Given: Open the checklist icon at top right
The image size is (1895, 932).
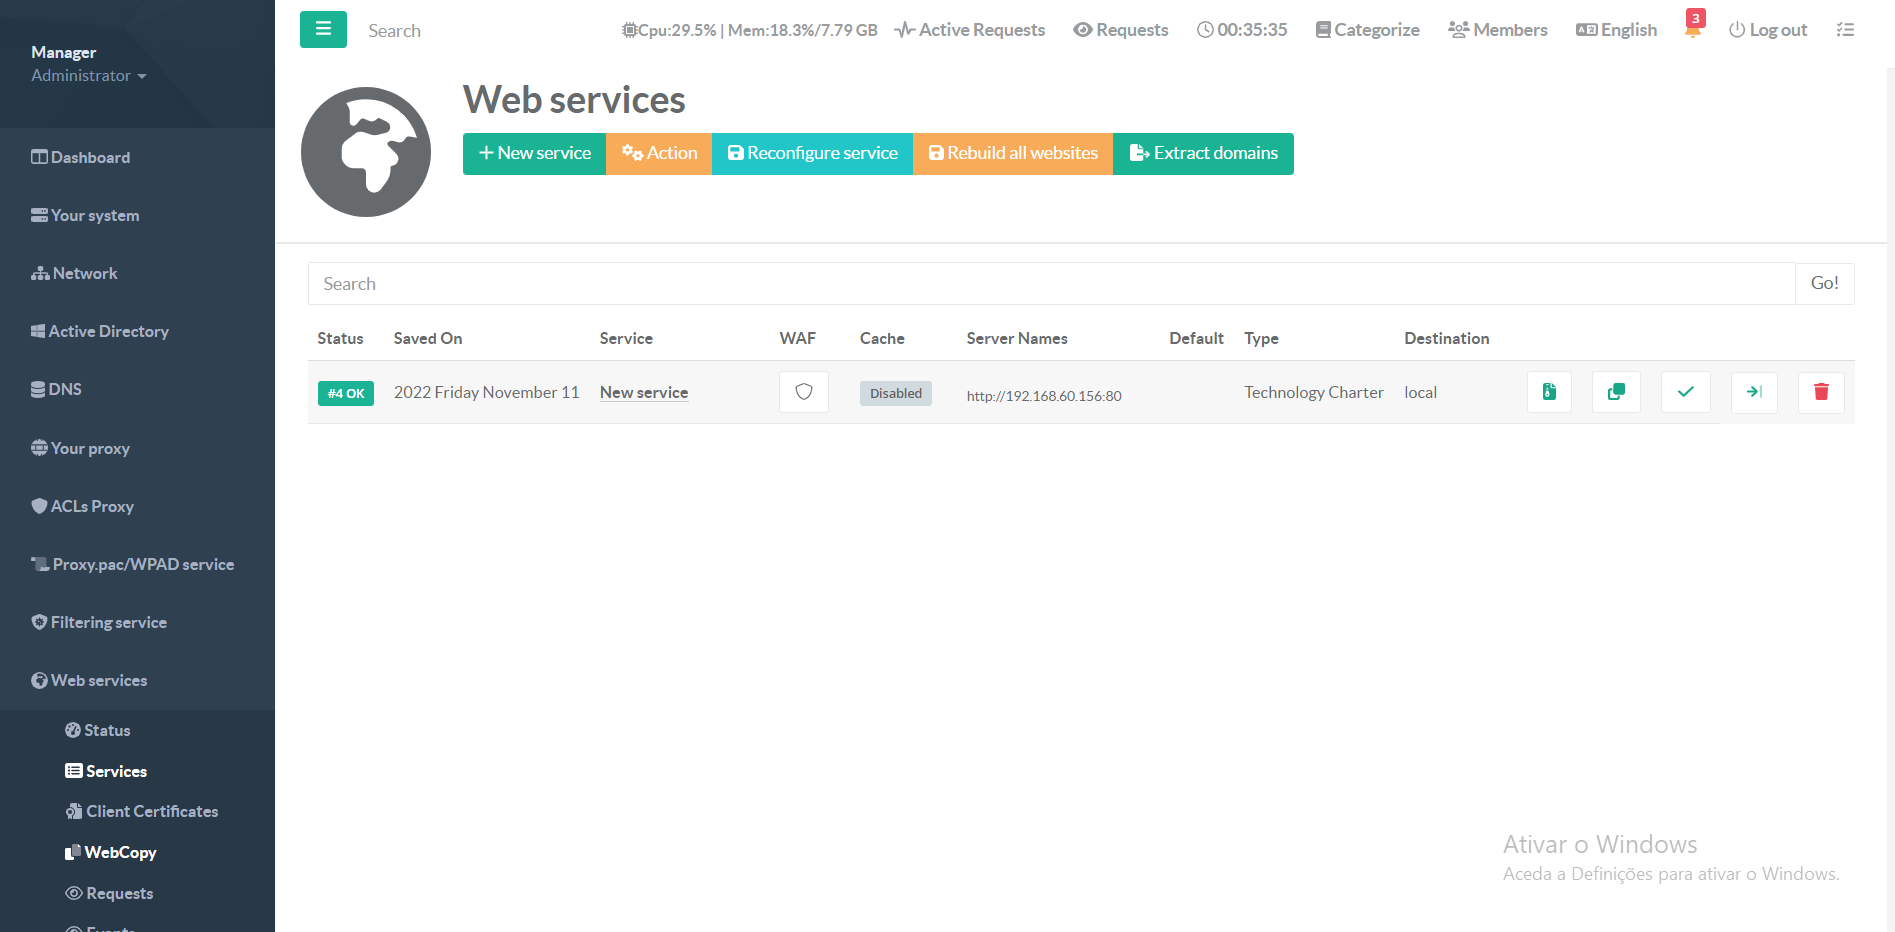Looking at the screenshot, I should coord(1845,29).
